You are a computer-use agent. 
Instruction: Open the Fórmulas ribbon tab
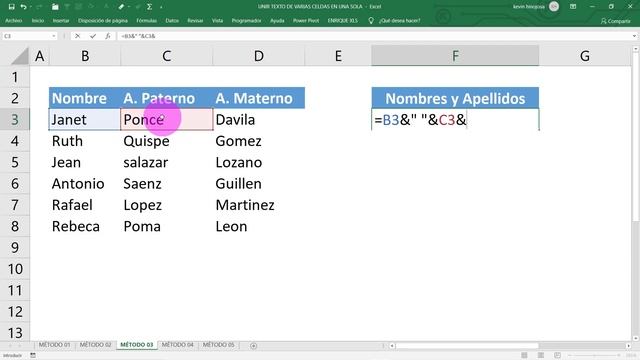click(147, 20)
